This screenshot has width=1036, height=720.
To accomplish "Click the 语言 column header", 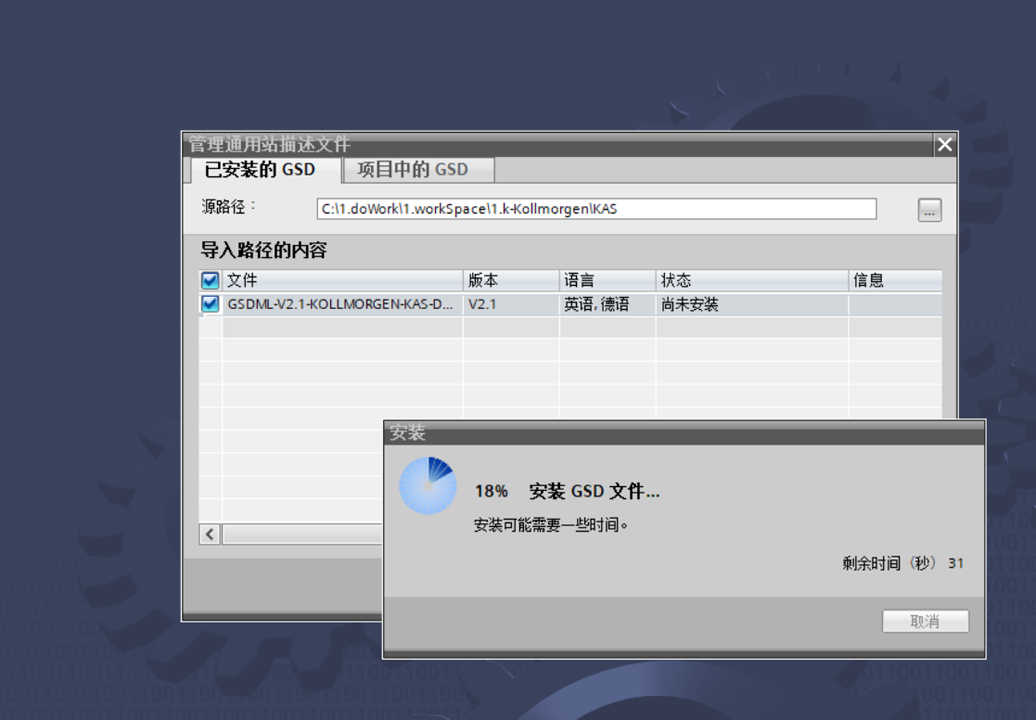I will [x=606, y=281].
